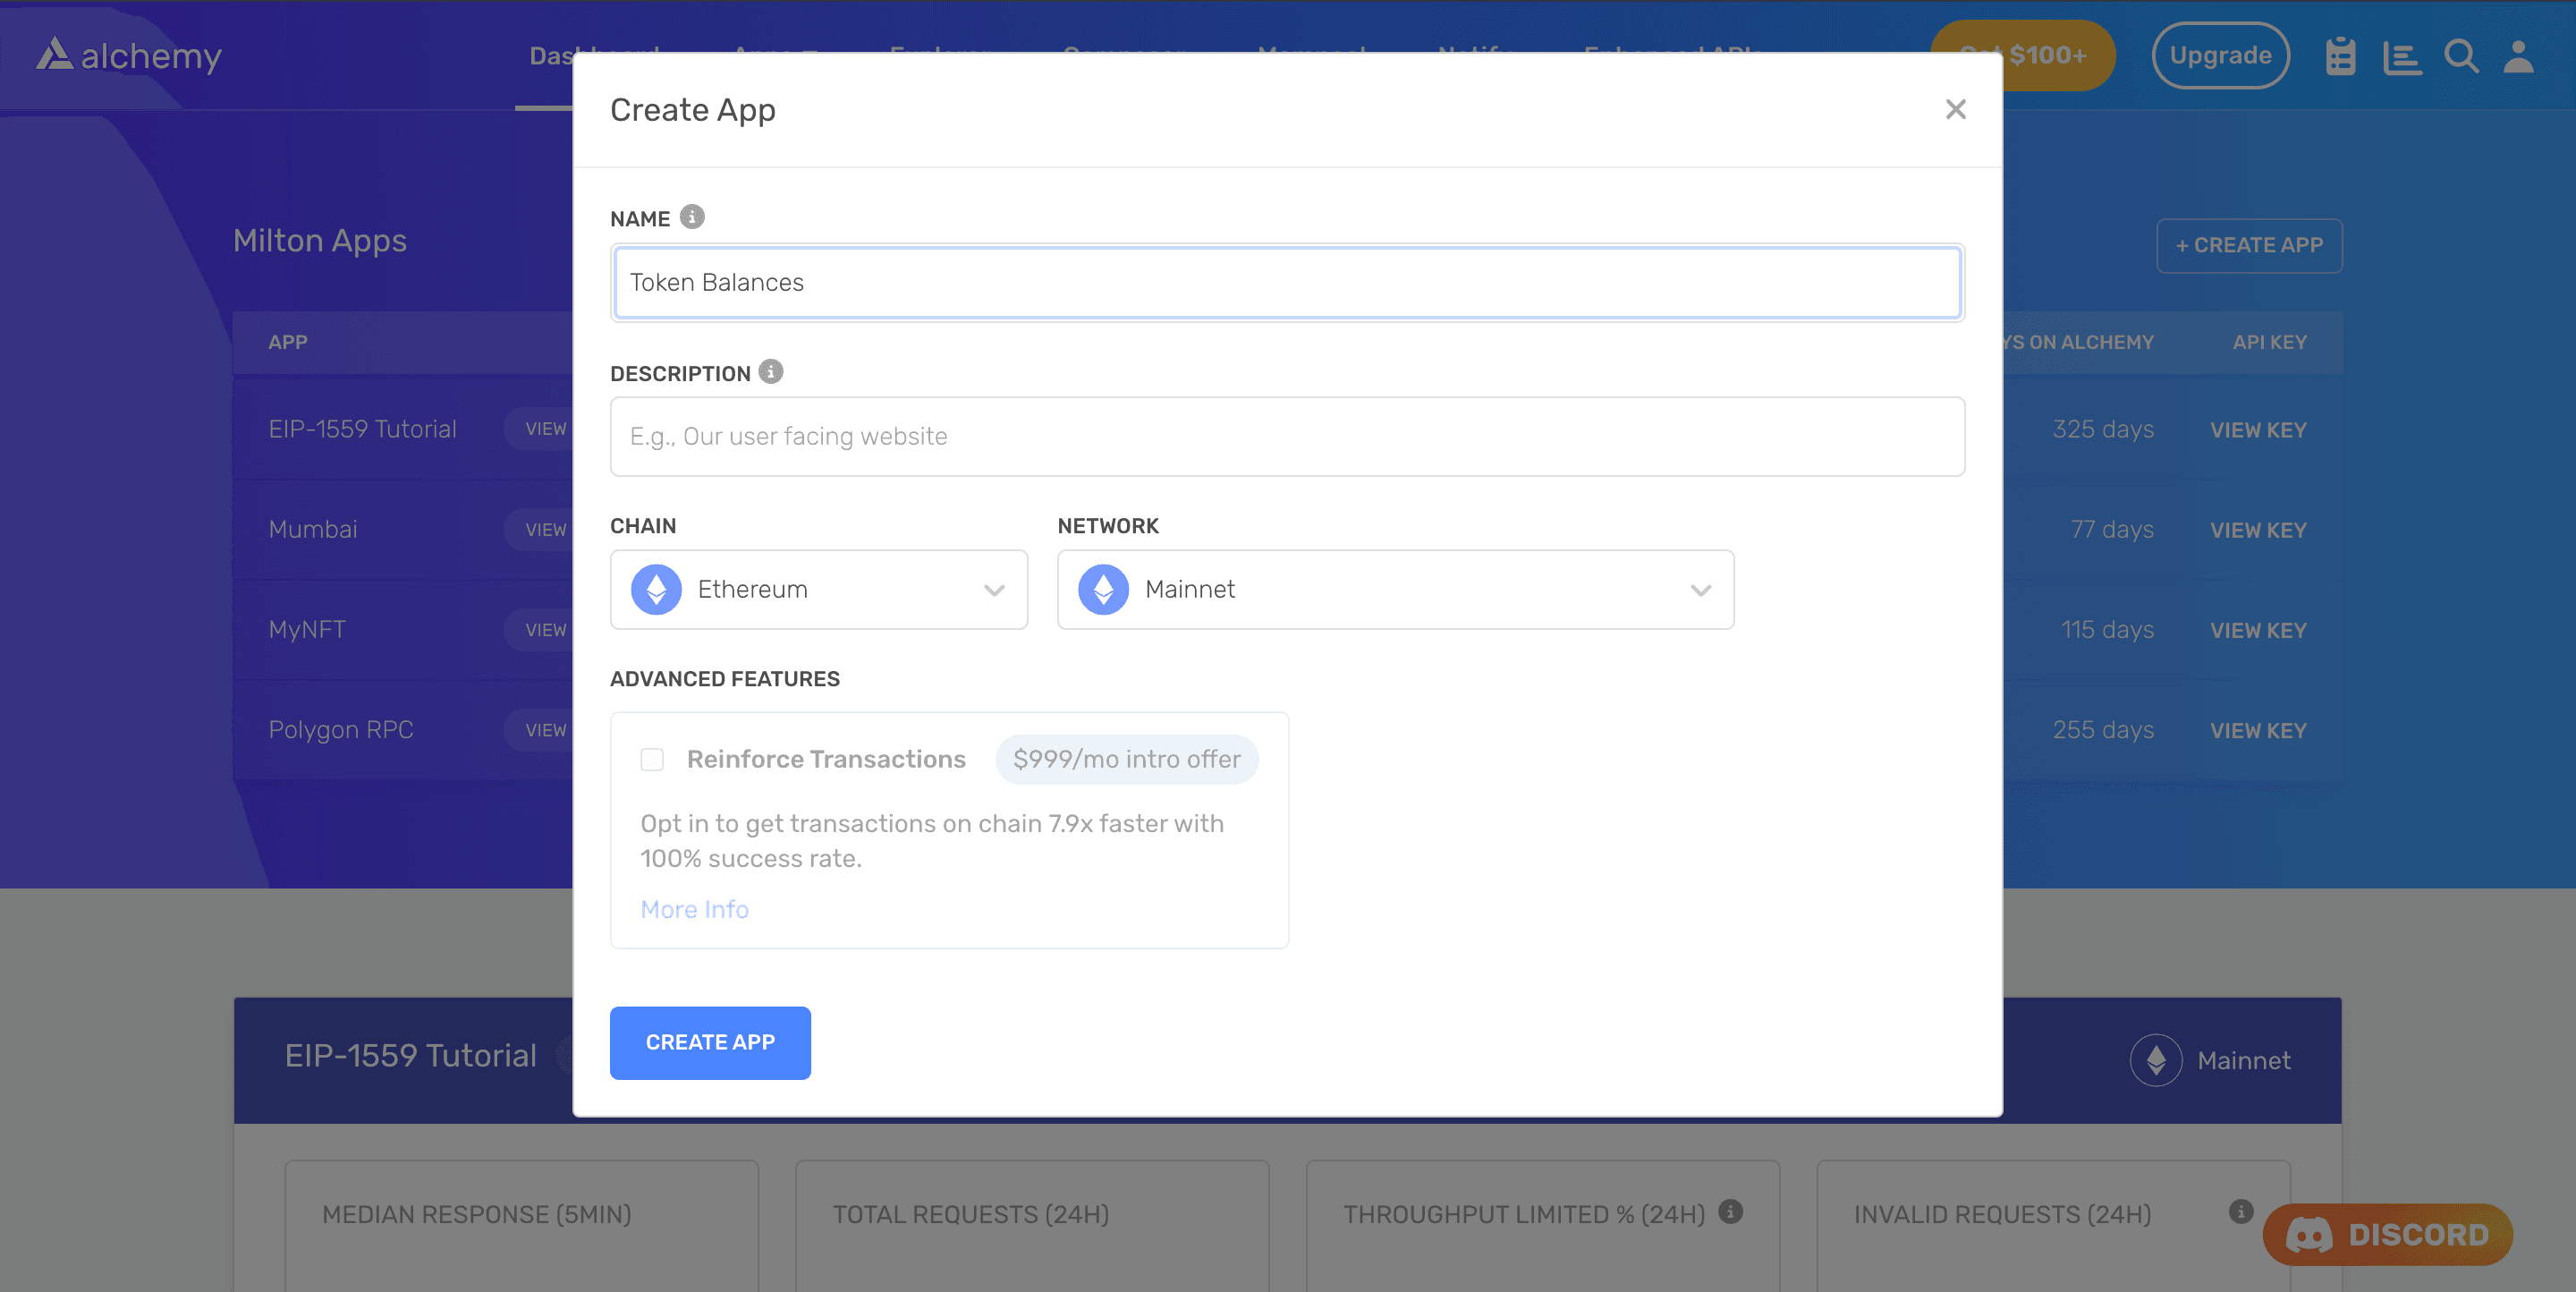2576x1292 pixels.
Task: Open the clipboard icon in header
Action: point(2340,57)
